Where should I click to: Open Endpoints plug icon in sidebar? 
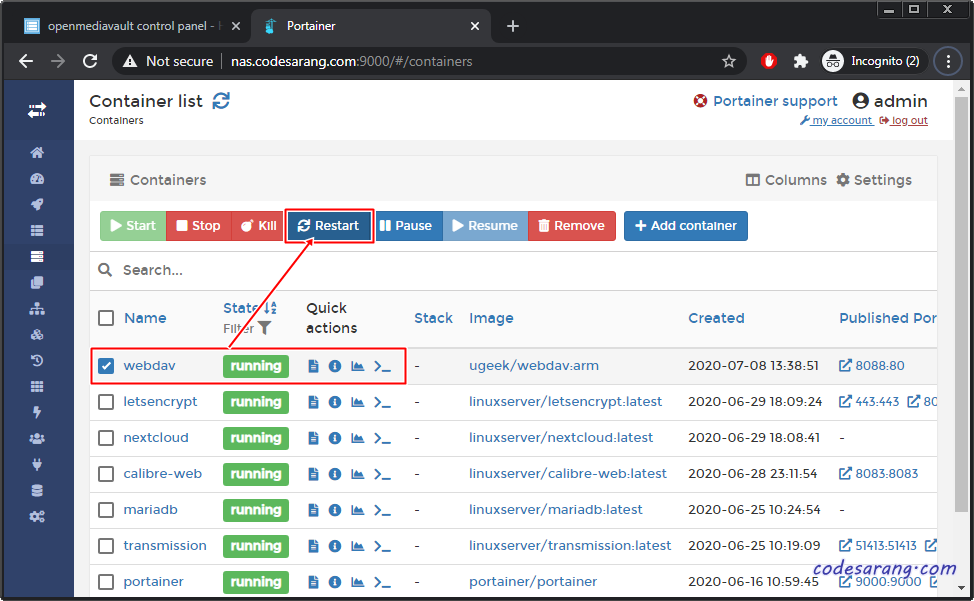tap(37, 464)
